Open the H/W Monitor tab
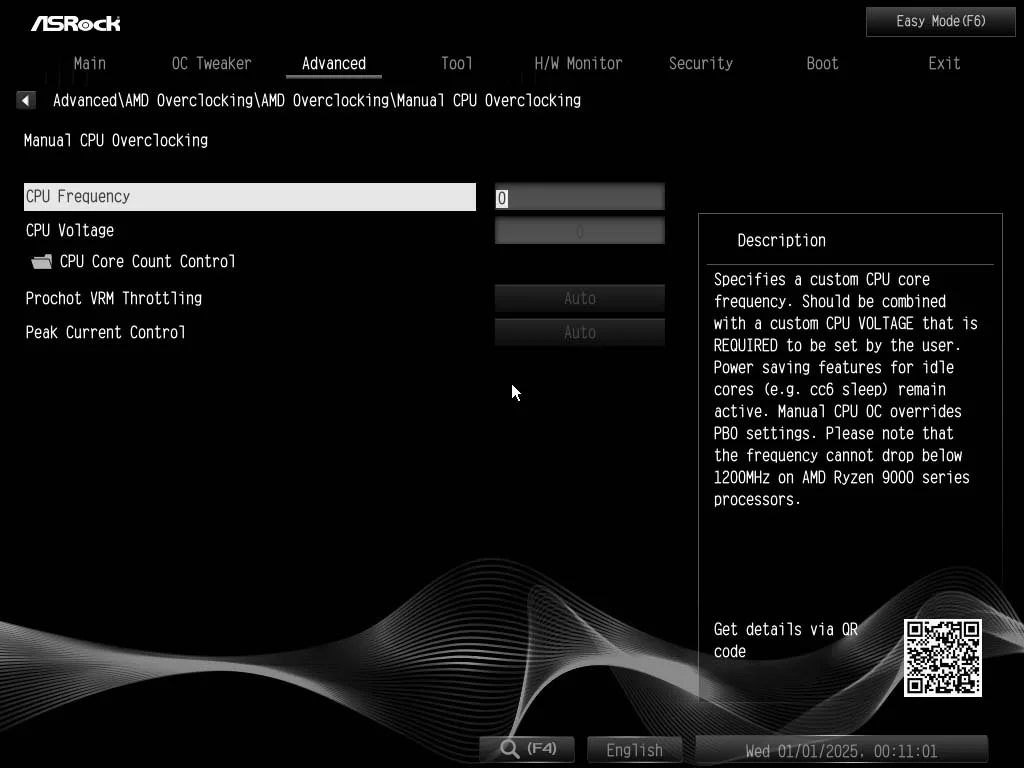Image resolution: width=1024 pixels, height=768 pixels. click(578, 63)
